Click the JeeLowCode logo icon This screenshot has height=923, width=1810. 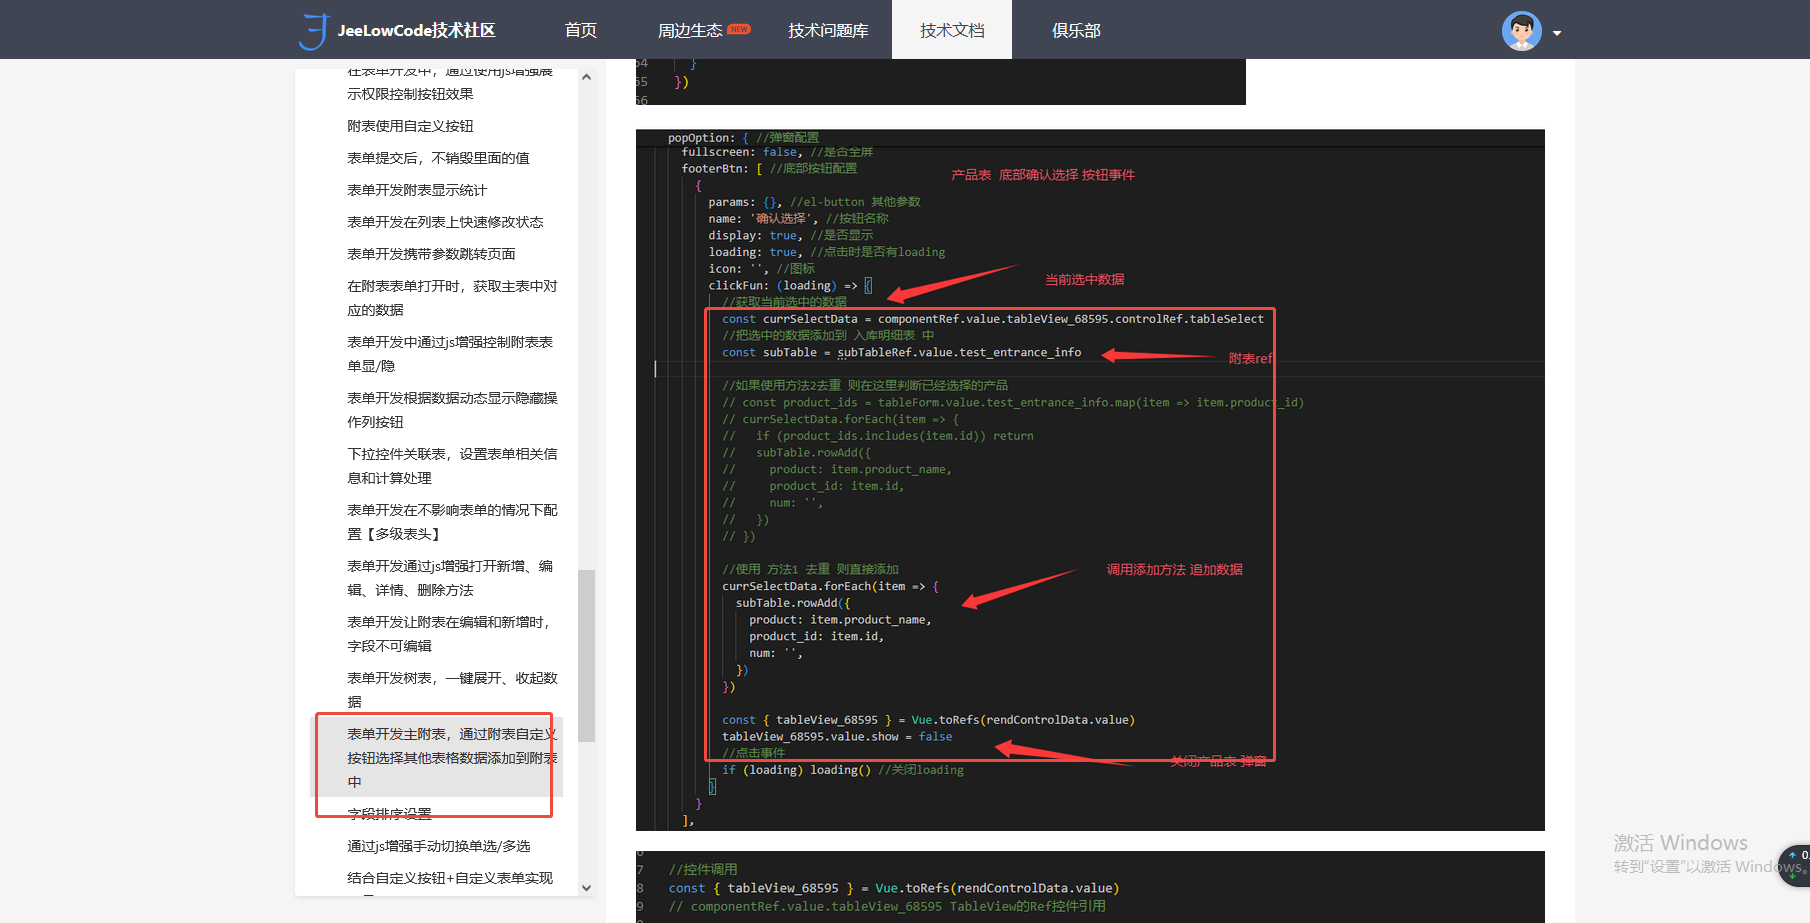313,29
